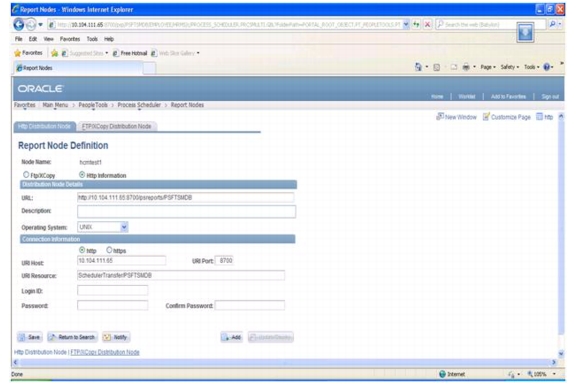
Task: Click the red Stop loading icon
Action: 427,25
